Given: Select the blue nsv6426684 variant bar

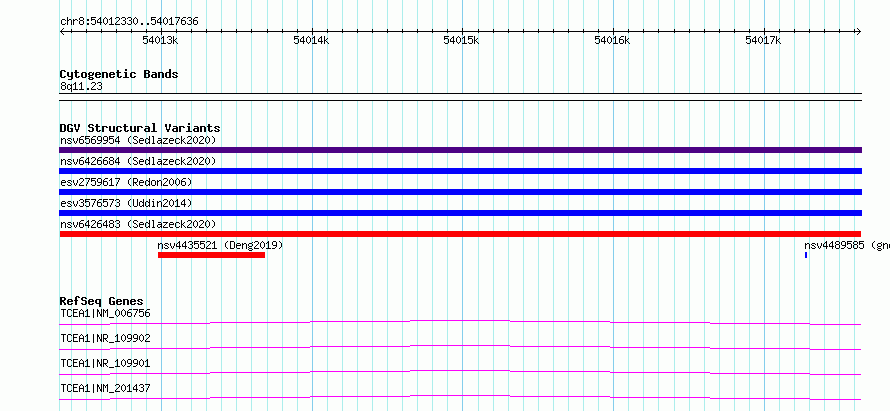Looking at the screenshot, I should point(460,171).
